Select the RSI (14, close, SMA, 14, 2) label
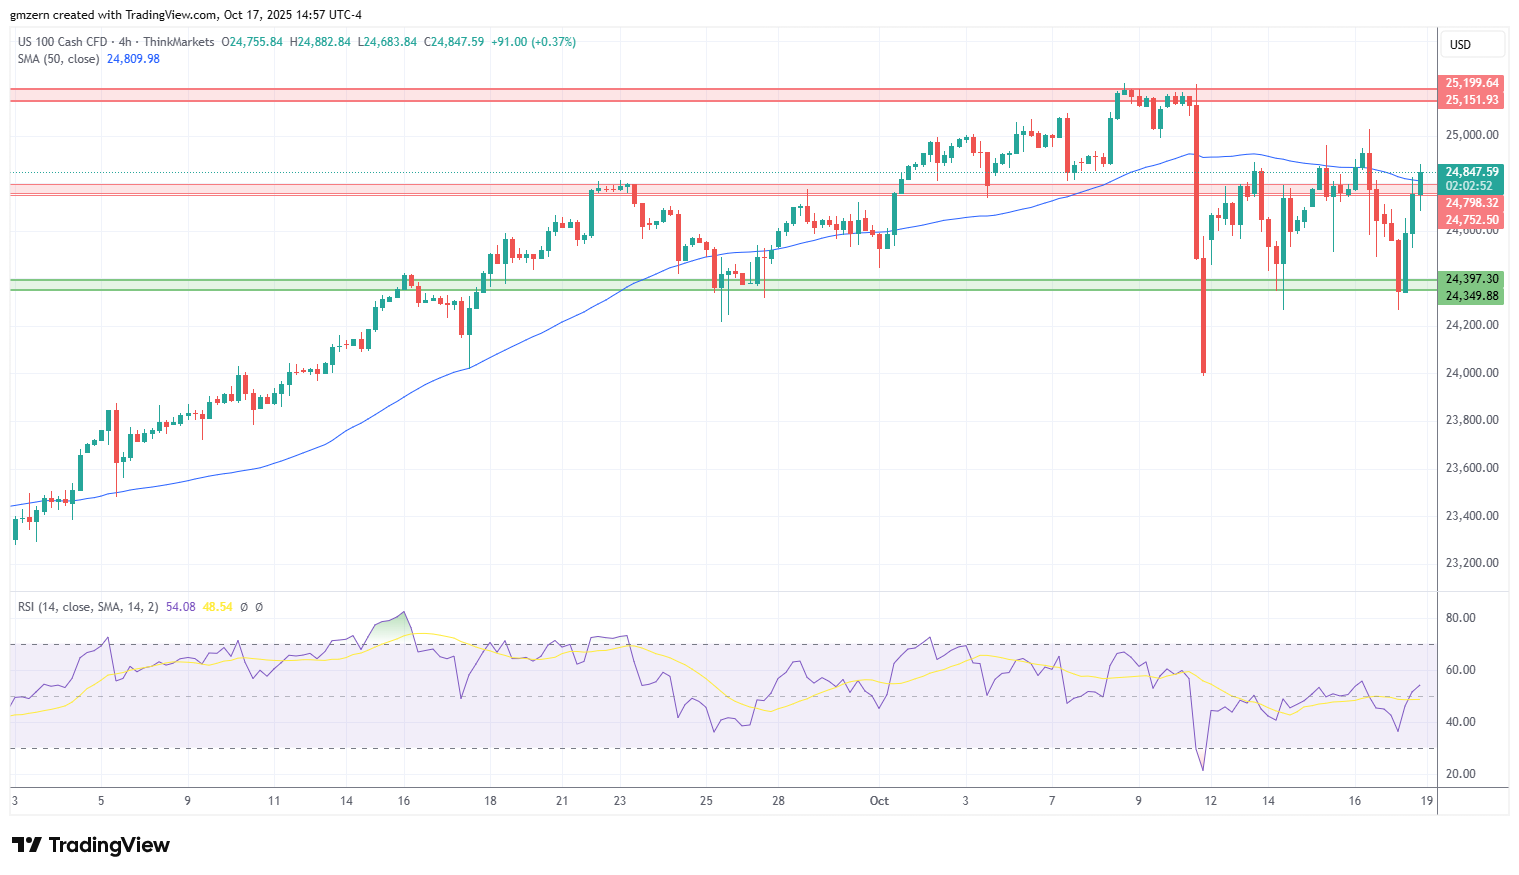The image size is (1519, 875). tap(88, 607)
